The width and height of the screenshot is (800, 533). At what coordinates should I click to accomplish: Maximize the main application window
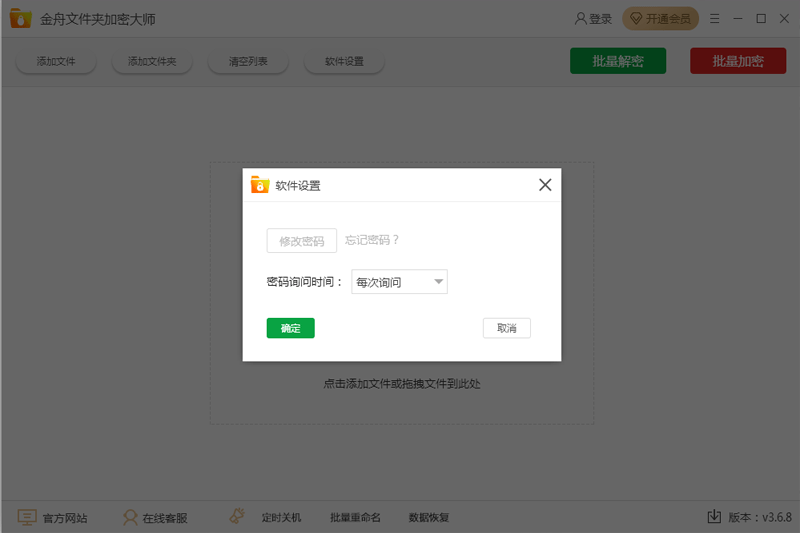click(x=761, y=19)
